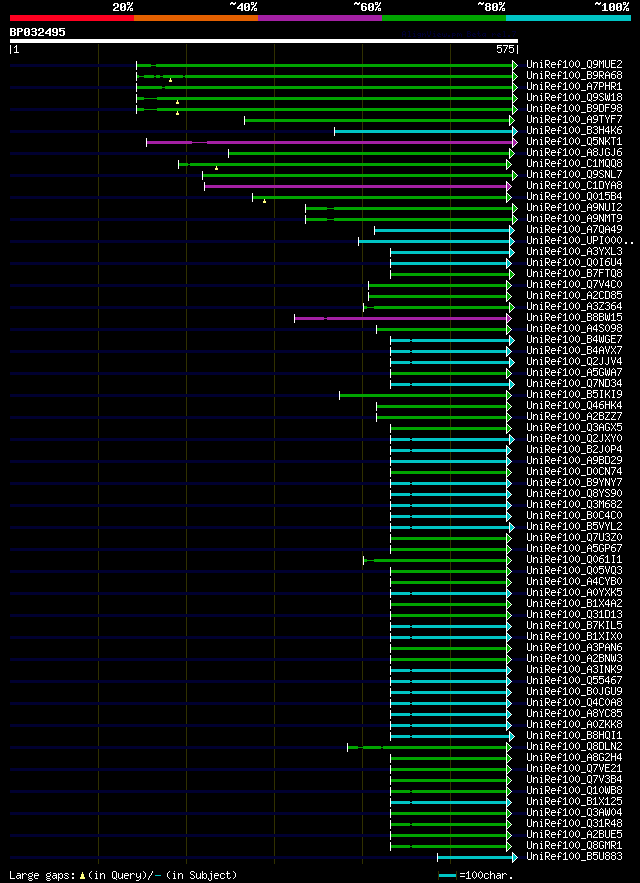Click the cyan arrowhead ending the A7QA49 alignment
Viewport: 640px width, 883px height.
512,230
